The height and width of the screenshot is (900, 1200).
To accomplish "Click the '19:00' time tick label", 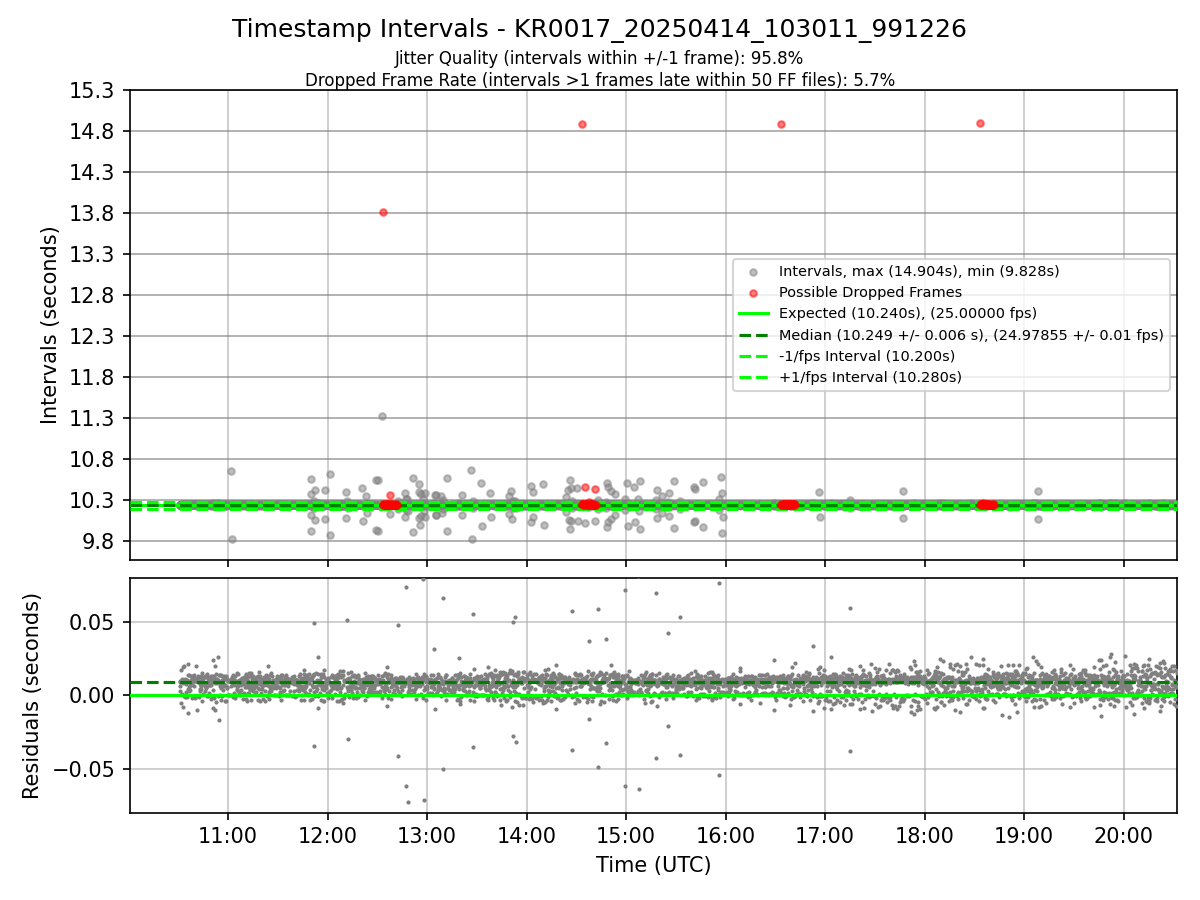I will tap(1024, 835).
